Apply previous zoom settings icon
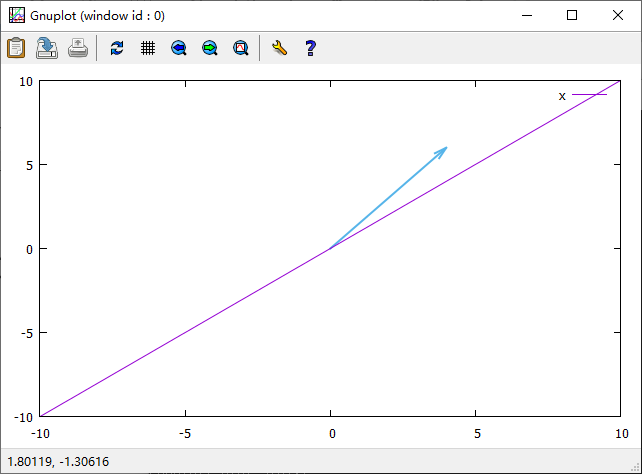The height and width of the screenshot is (474, 642). click(x=179, y=48)
